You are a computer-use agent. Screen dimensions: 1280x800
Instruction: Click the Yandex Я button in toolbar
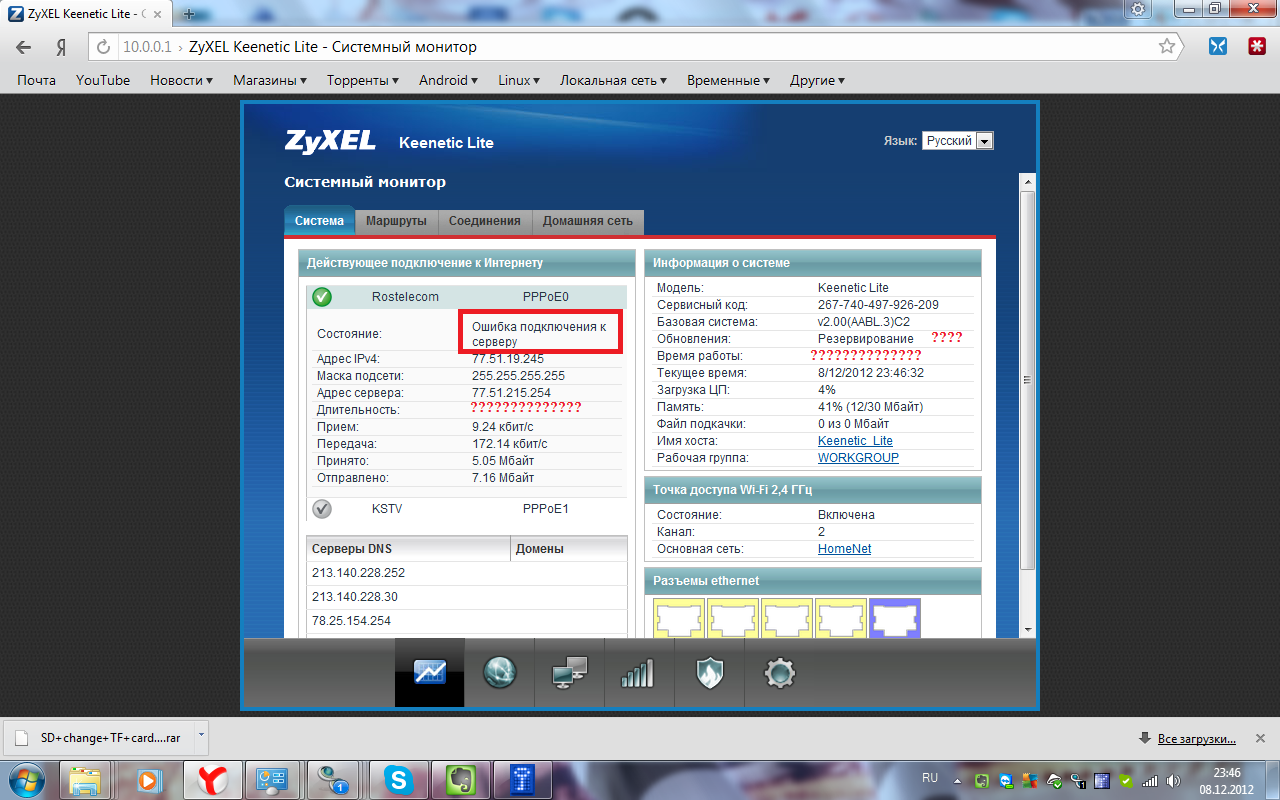click(x=61, y=47)
